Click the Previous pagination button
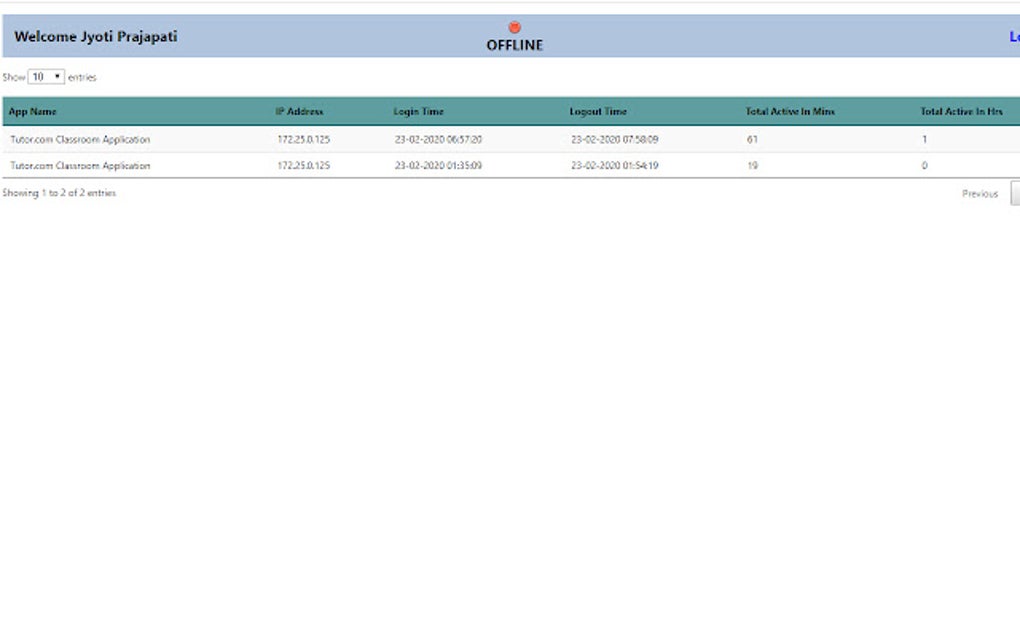The image size is (1020, 638). 979,193
